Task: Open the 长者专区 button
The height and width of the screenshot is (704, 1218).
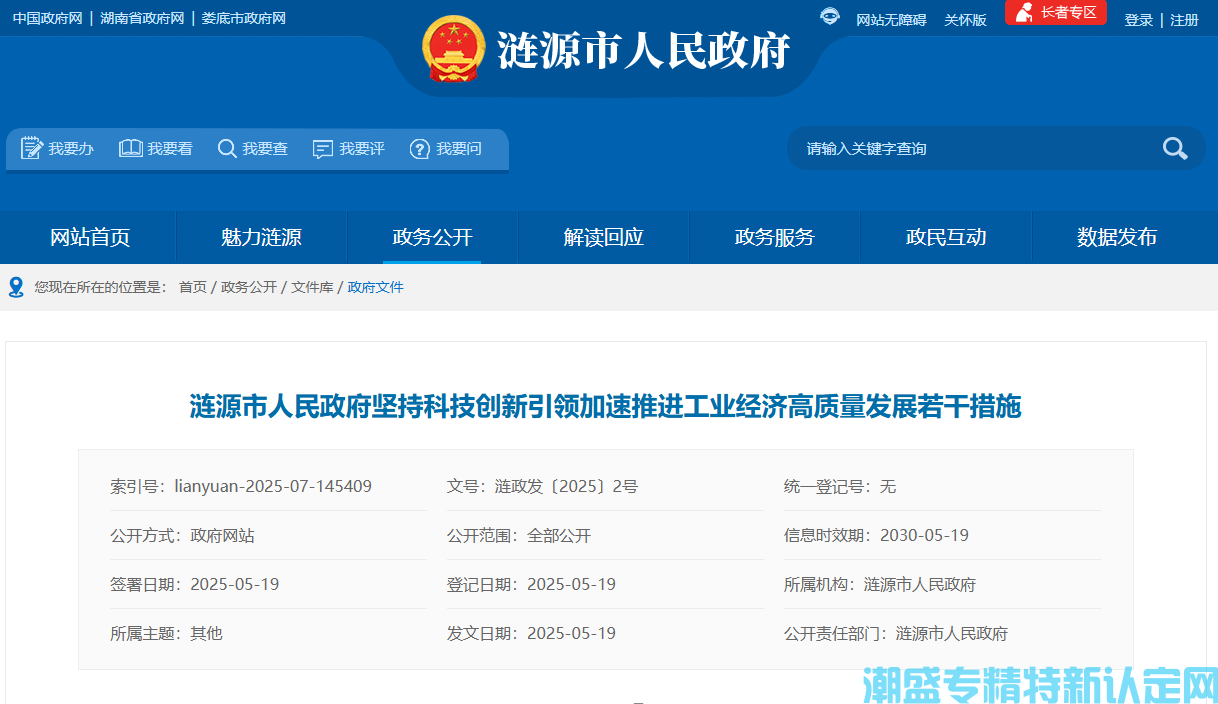Action: click(x=1056, y=13)
